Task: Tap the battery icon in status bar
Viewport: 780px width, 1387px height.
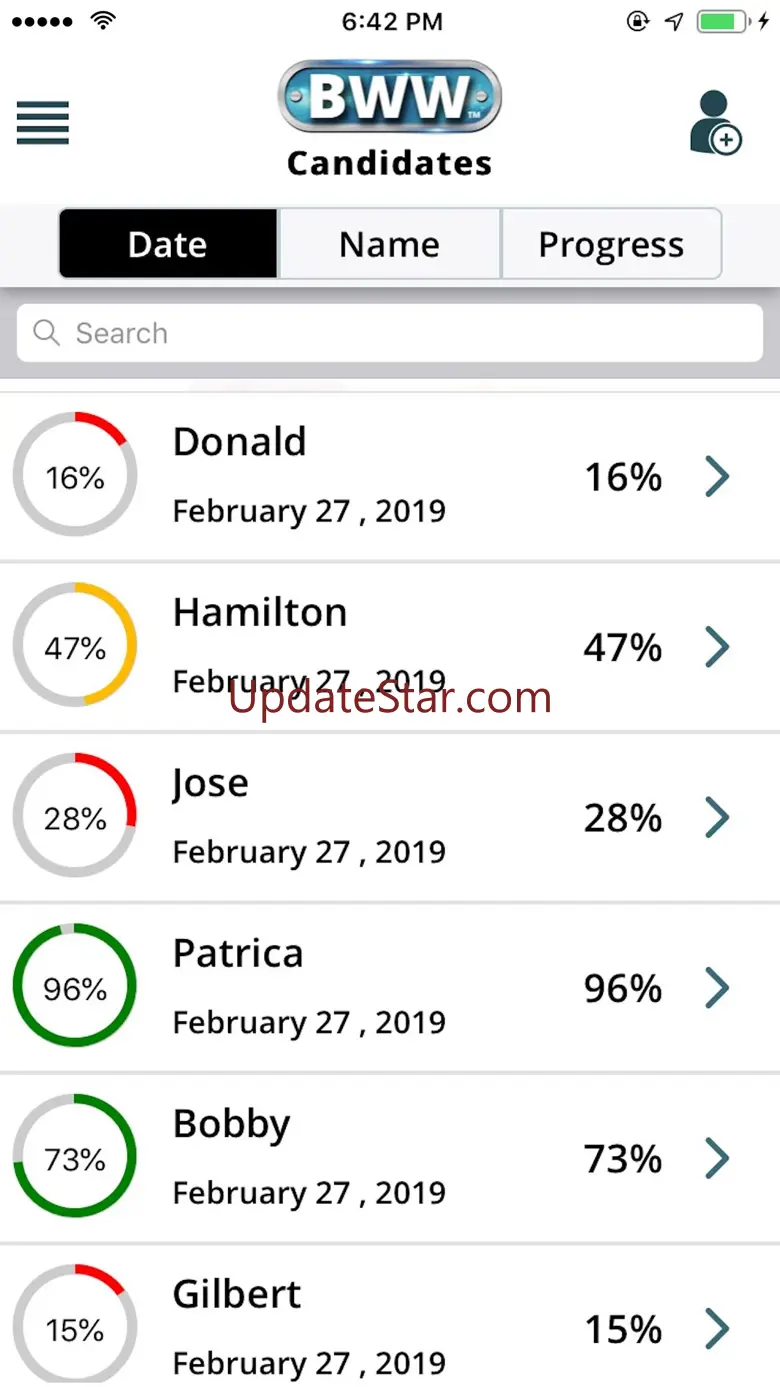Action: point(721,22)
